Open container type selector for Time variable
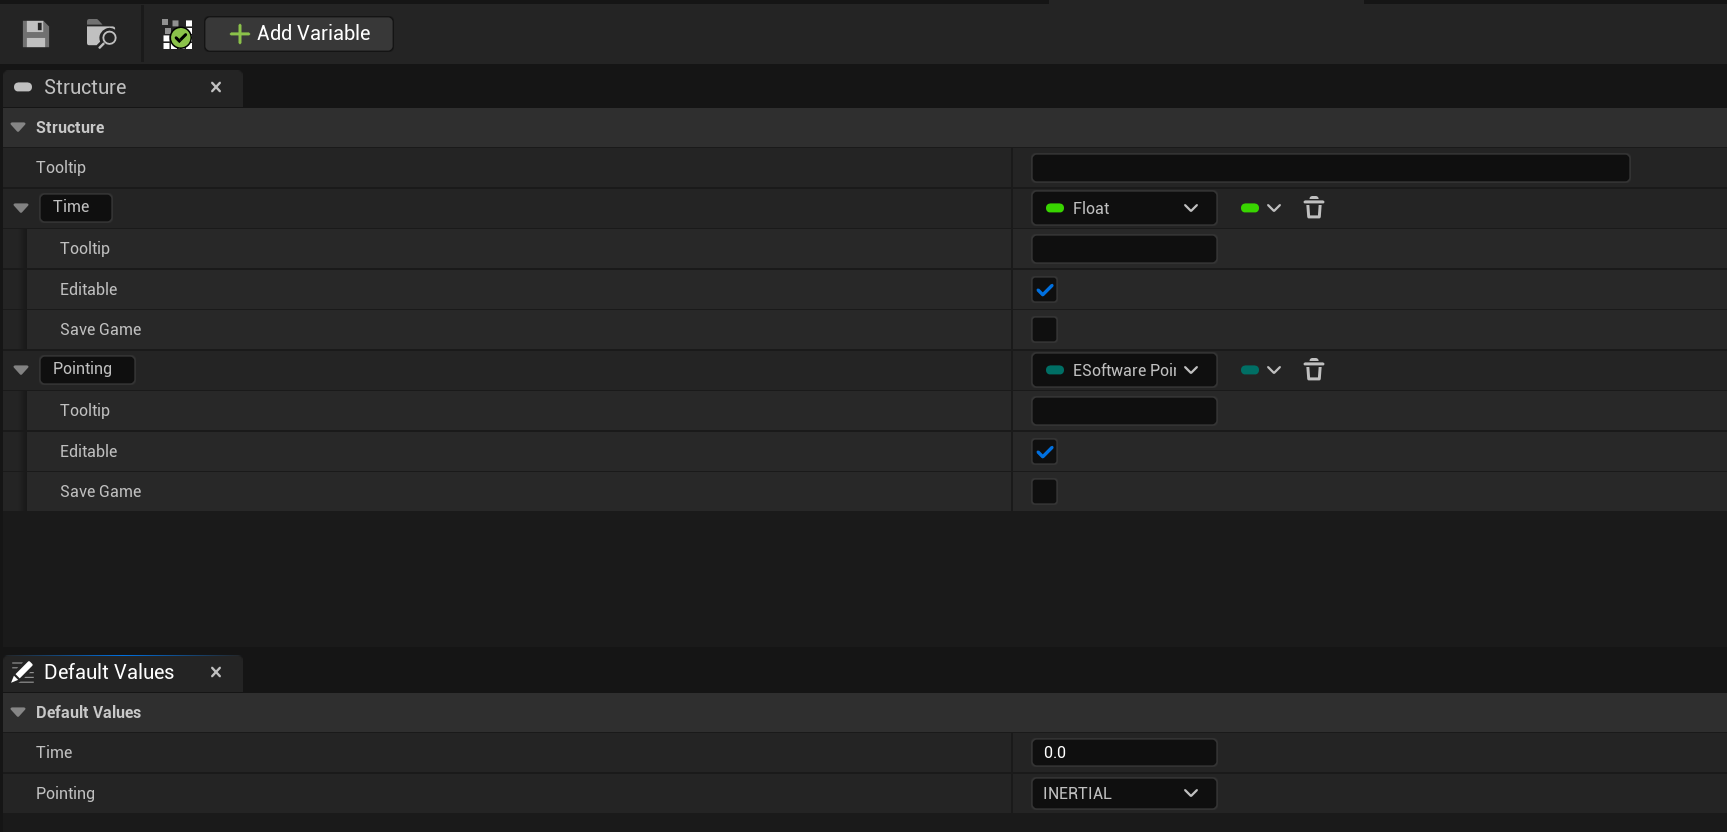The height and width of the screenshot is (832, 1727). pyautogui.click(x=1260, y=208)
